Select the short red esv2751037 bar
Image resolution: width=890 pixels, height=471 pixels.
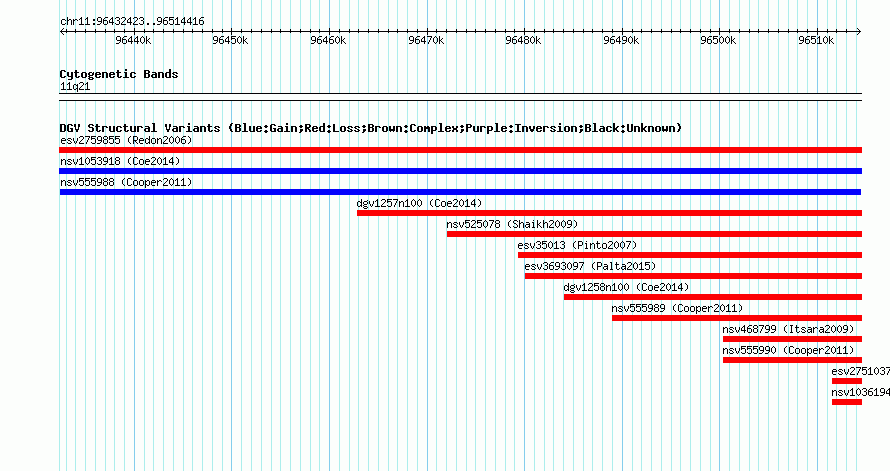[x=847, y=381]
